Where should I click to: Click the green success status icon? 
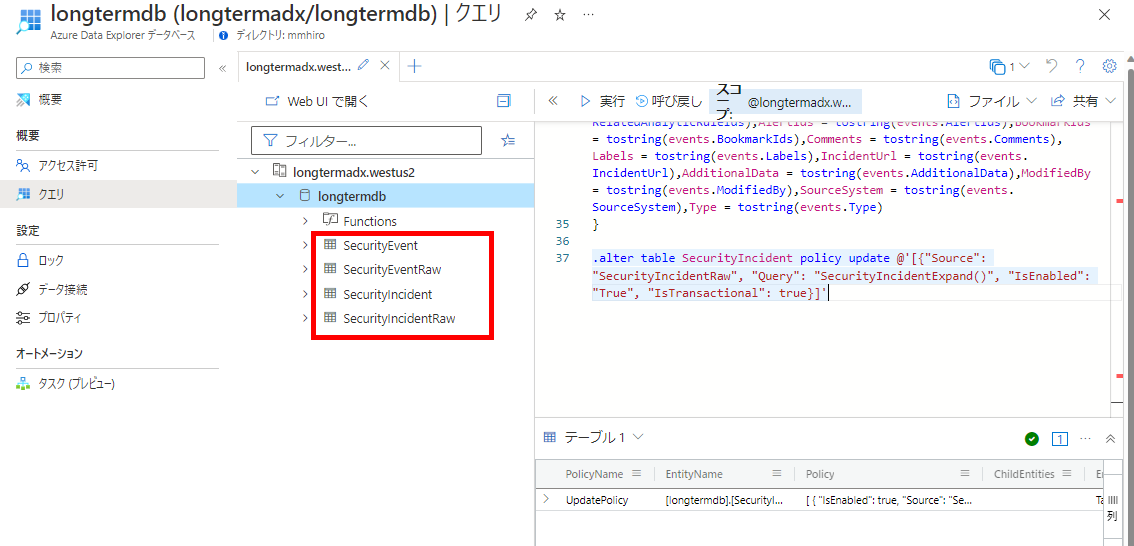pos(1031,438)
